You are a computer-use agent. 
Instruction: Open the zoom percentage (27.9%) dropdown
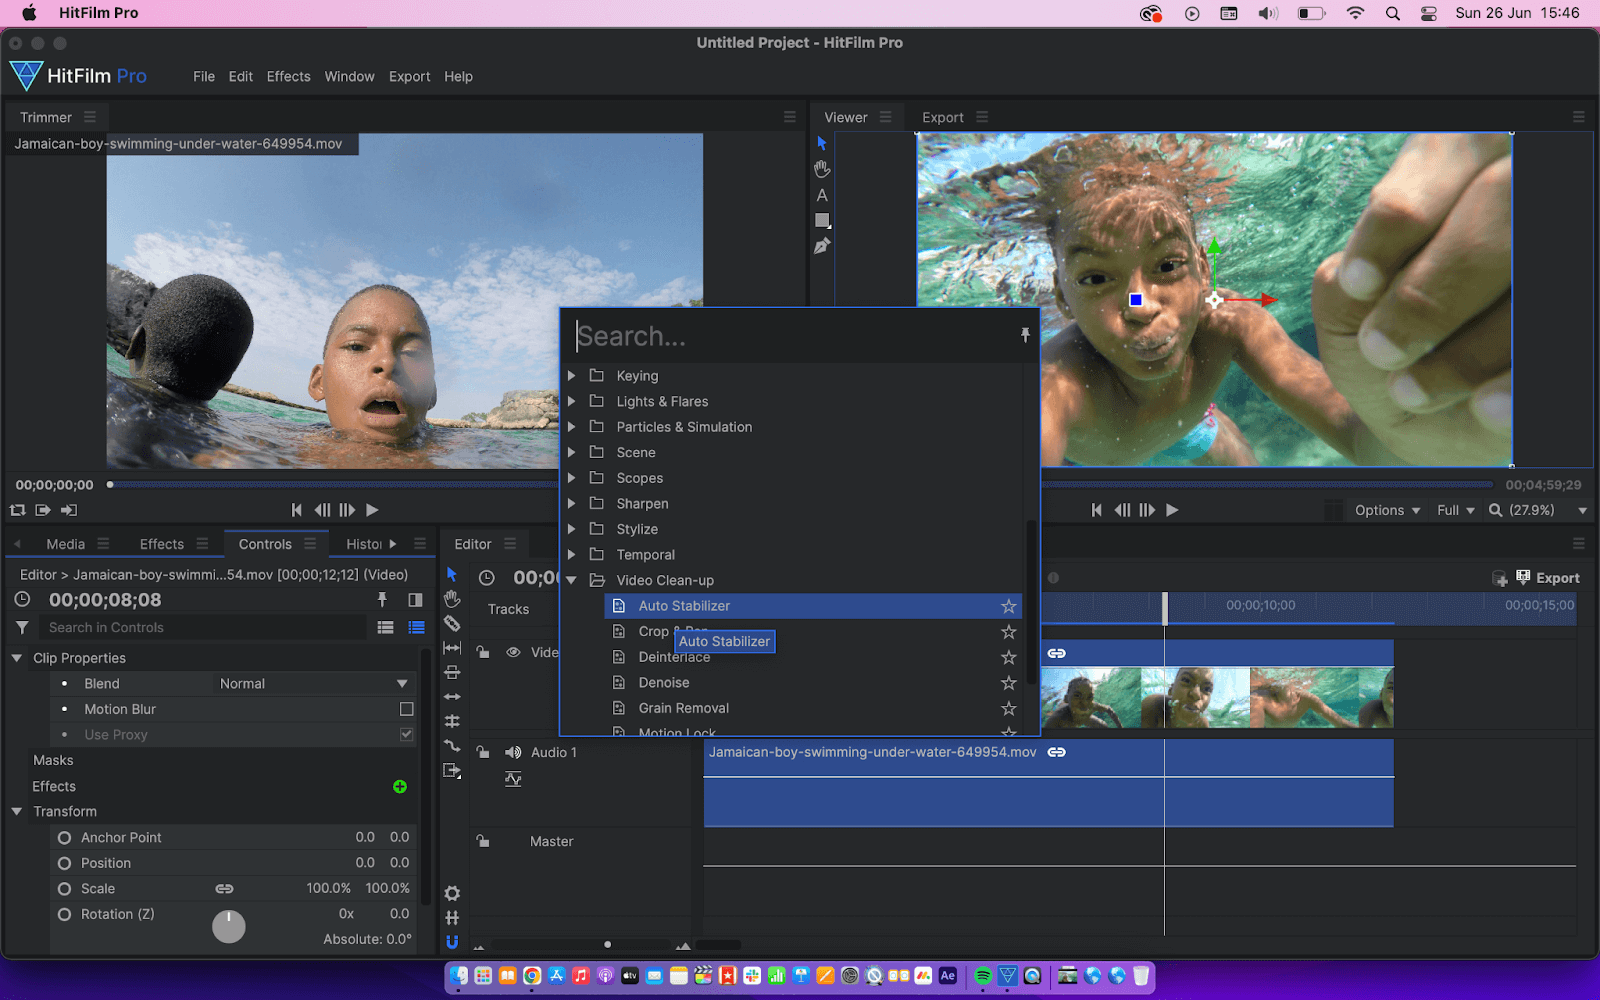click(1539, 510)
